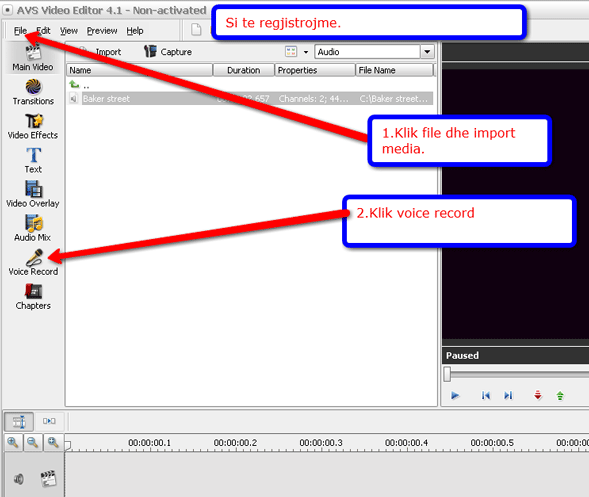
Task: Jump to next frame in preview
Action: coord(508,395)
